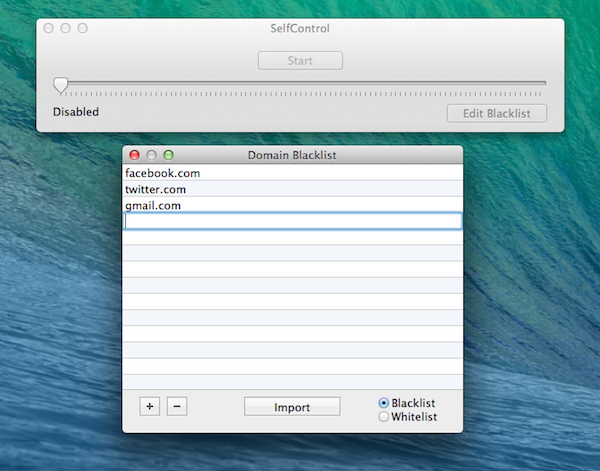Zoom the Domain Blacklist window
The width and height of the screenshot is (600, 471).
tap(168, 155)
